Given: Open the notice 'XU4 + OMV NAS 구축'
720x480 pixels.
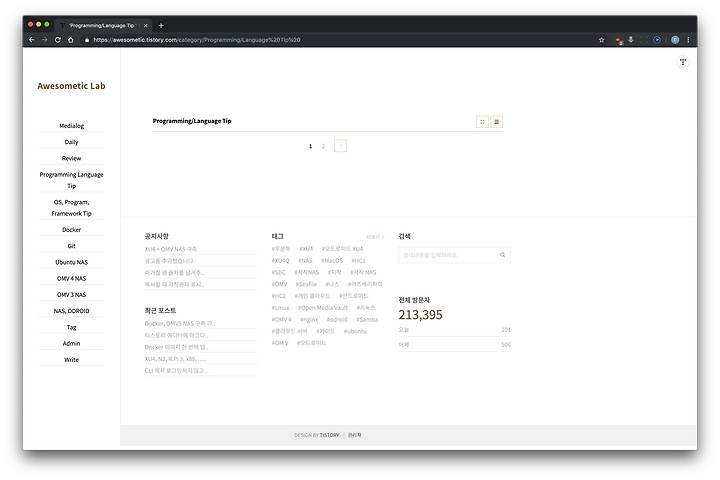Looking at the screenshot, I should [171, 249].
